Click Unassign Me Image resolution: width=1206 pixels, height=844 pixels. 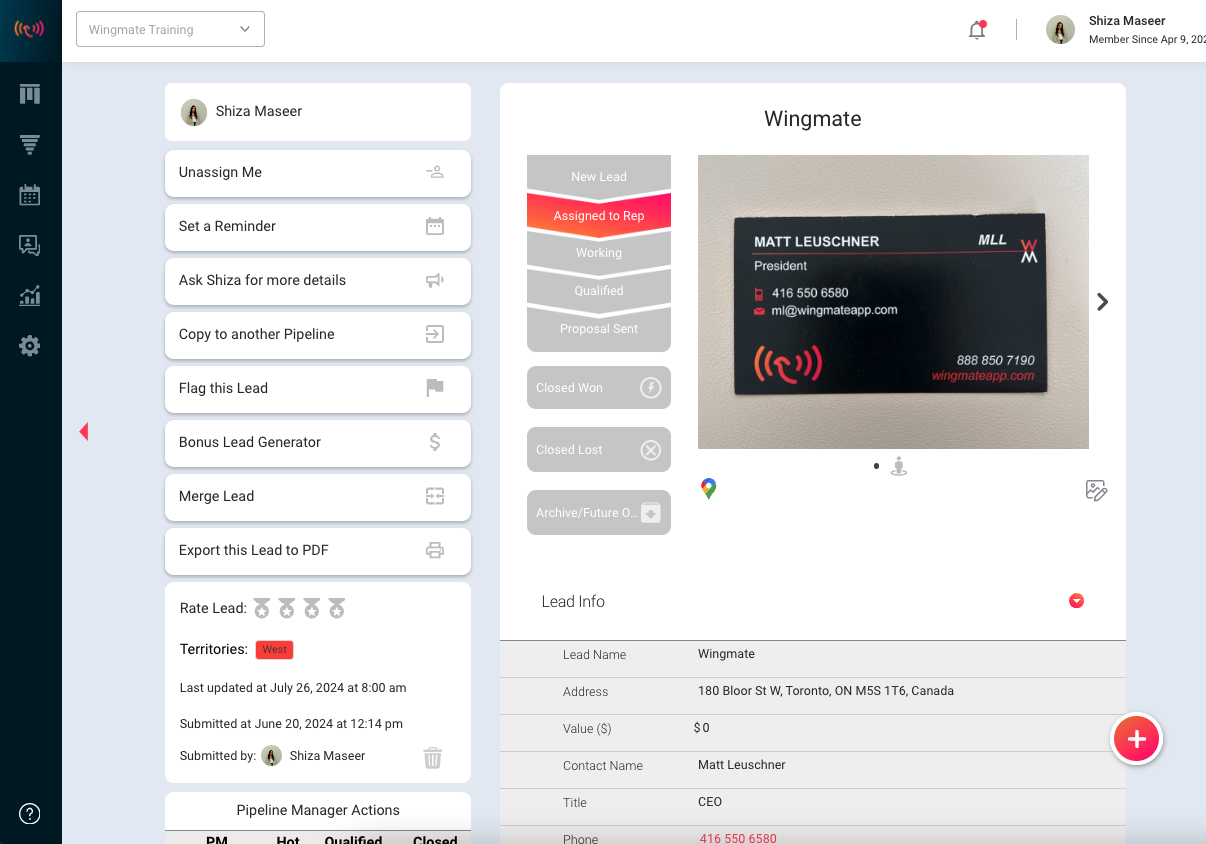[x=318, y=172]
